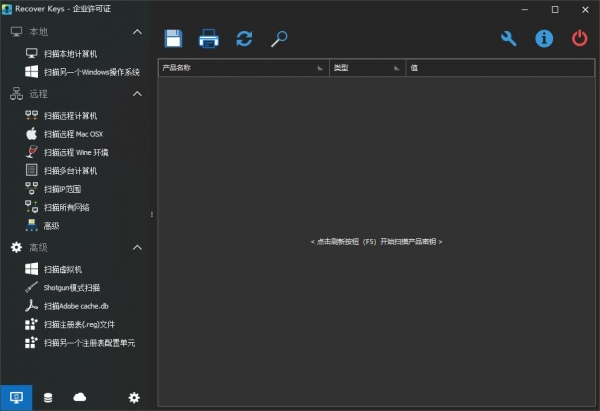Click the Refresh scan arrows icon
Viewport: 600px width, 411px height.
click(244, 39)
